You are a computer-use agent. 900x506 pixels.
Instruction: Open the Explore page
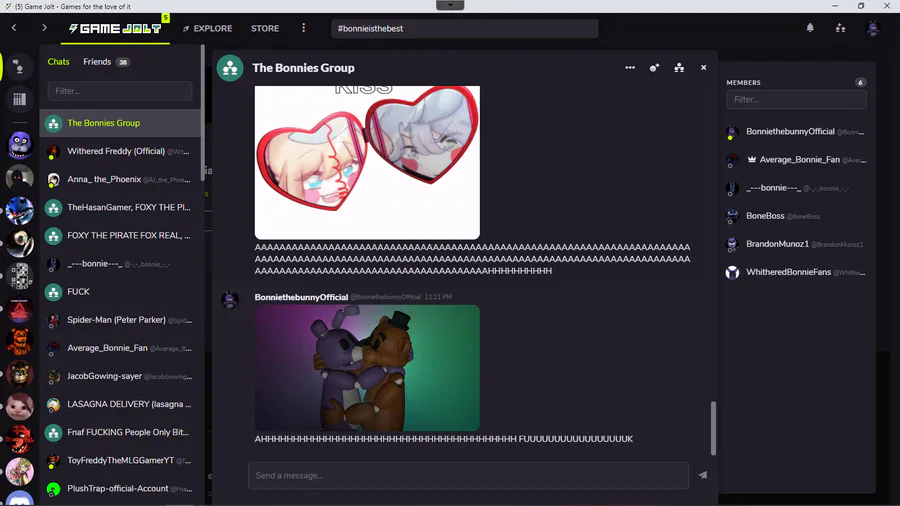[207, 28]
